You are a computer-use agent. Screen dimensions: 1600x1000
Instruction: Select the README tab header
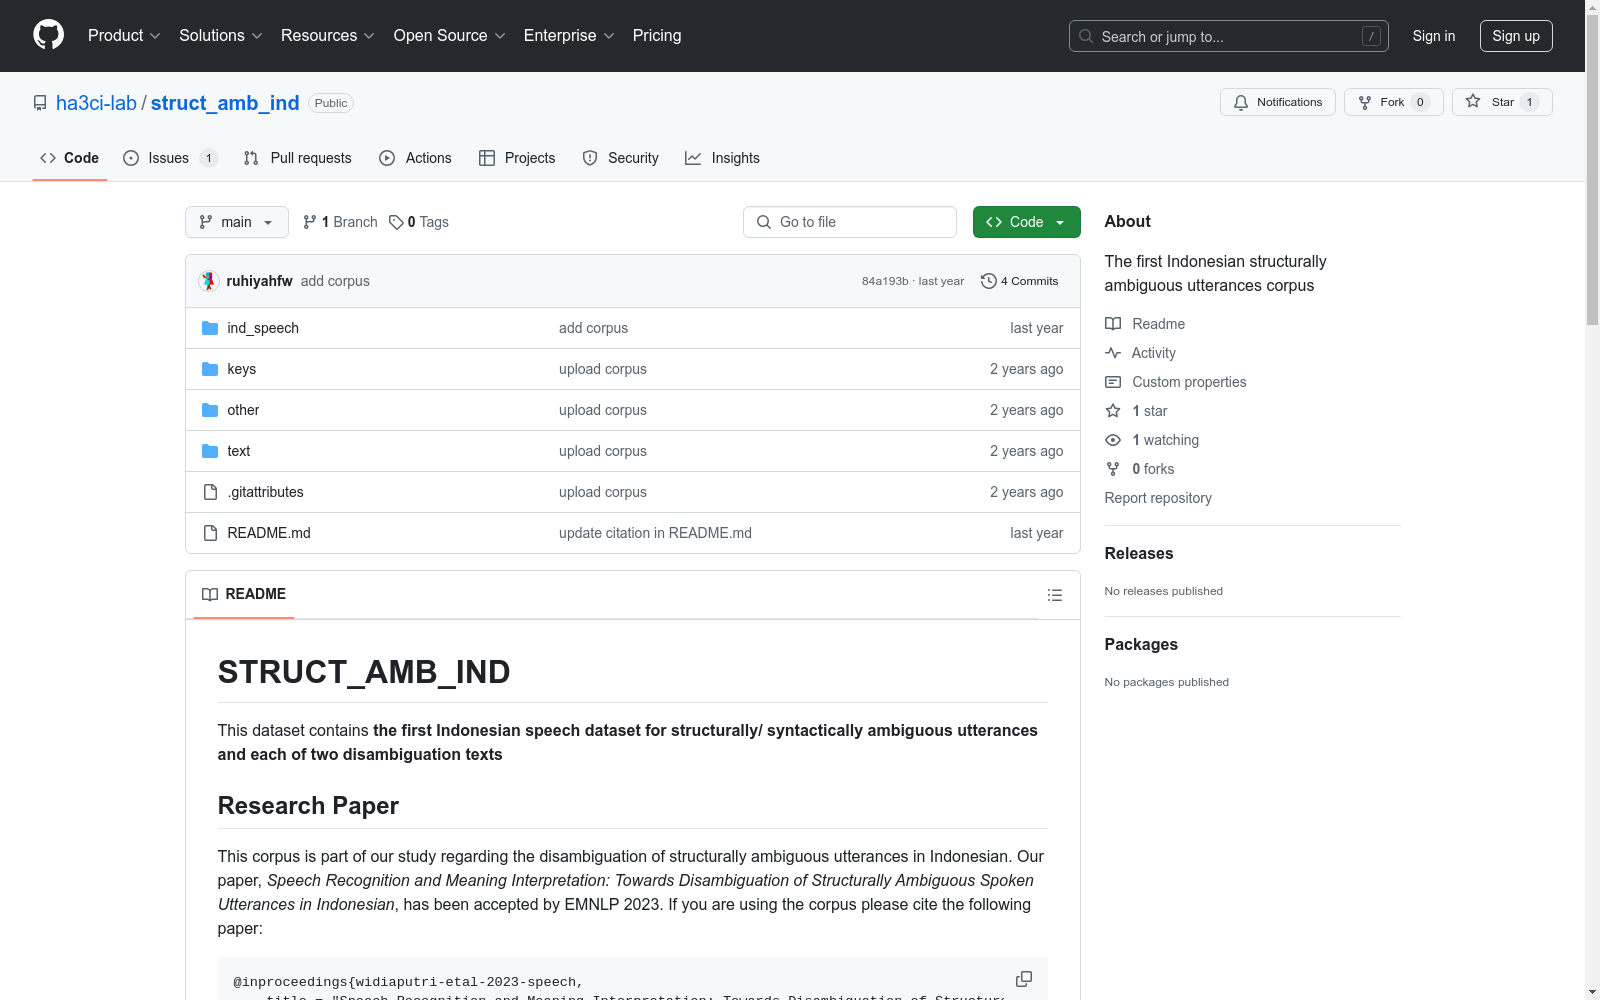pos(244,595)
